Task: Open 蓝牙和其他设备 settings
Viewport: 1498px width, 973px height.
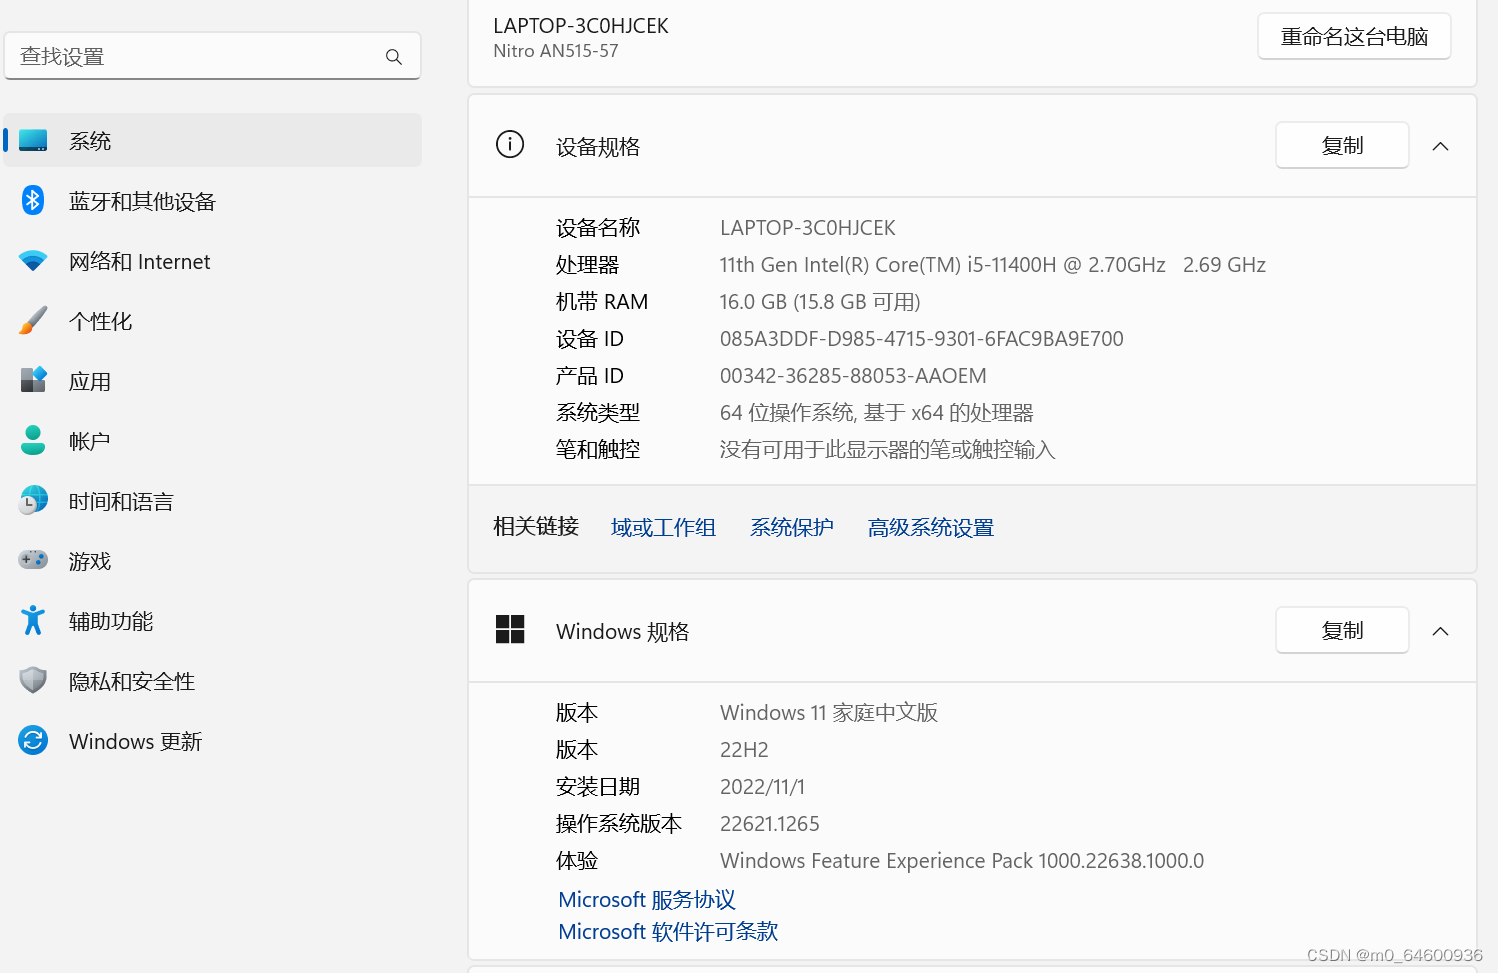Action: (213, 200)
